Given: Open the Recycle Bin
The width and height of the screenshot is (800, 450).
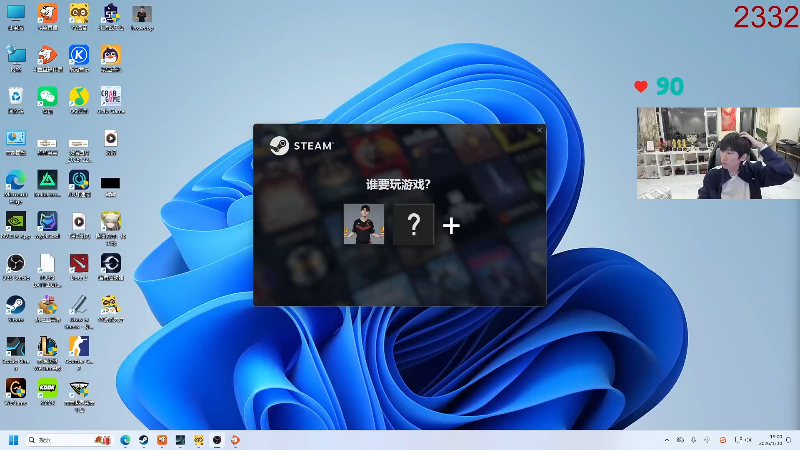Looking at the screenshot, I should pyautogui.click(x=16, y=100).
